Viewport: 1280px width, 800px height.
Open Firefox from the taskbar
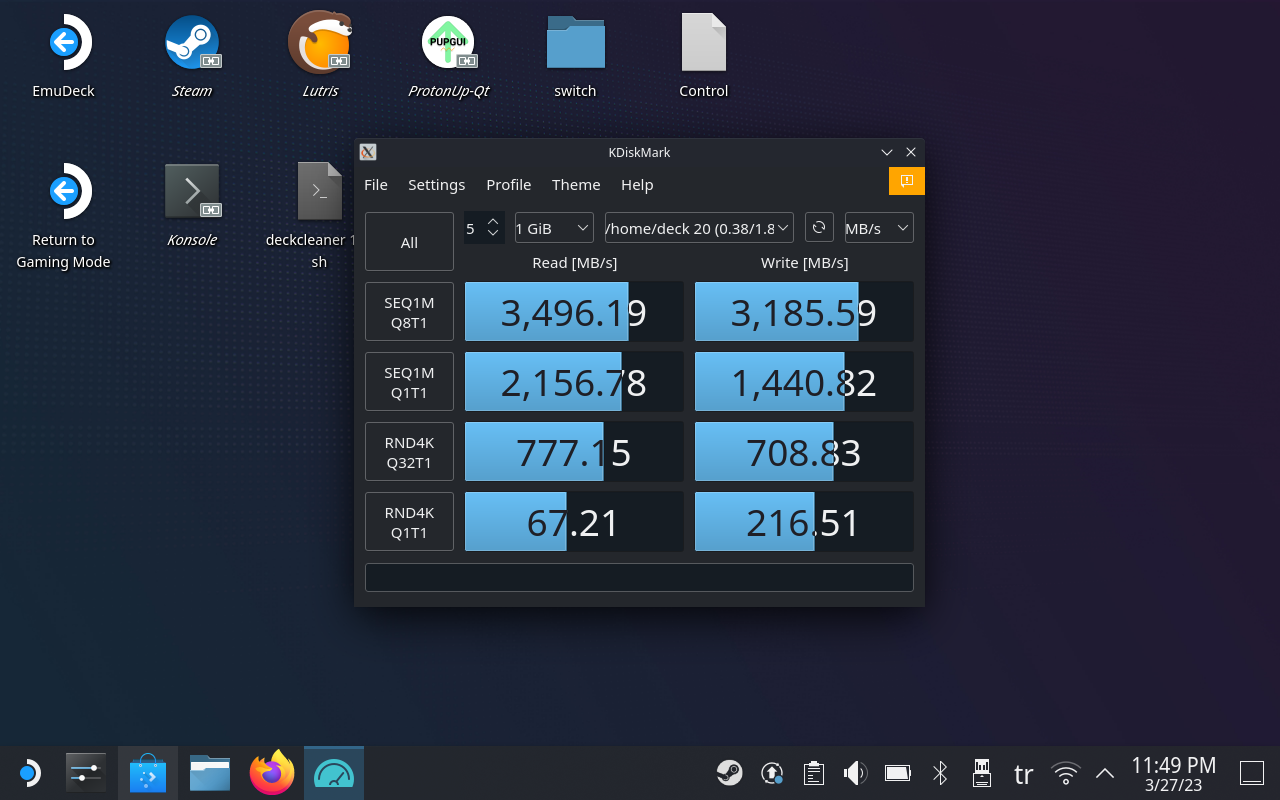[272, 773]
